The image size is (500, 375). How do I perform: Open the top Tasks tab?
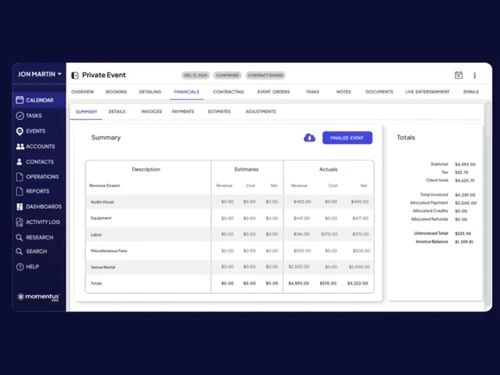[x=312, y=92]
